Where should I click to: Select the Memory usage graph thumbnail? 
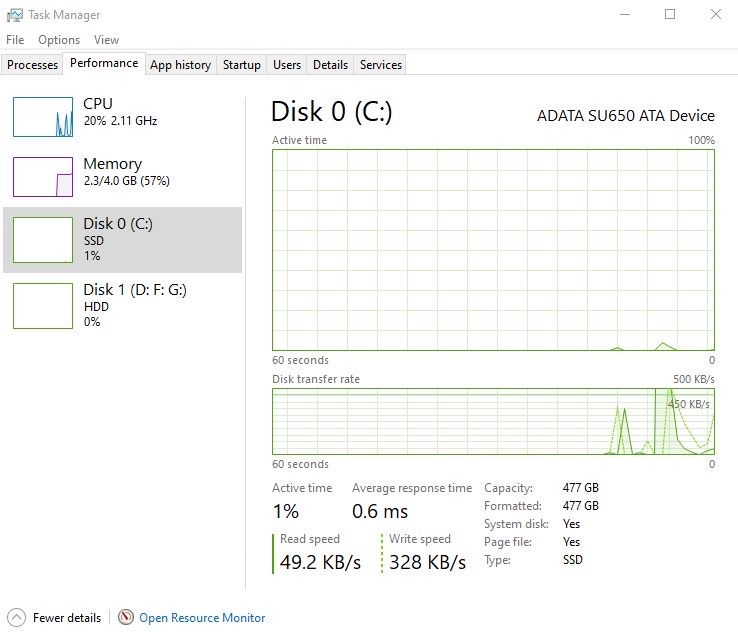pyautogui.click(x=43, y=177)
